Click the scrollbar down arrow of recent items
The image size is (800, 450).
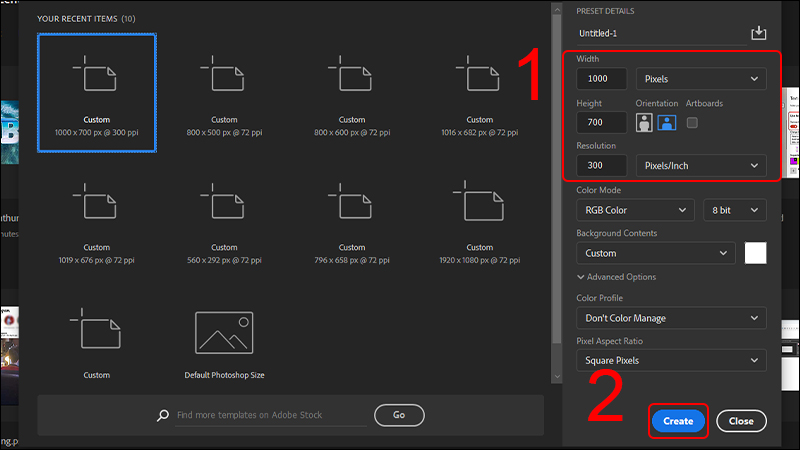tap(557, 377)
